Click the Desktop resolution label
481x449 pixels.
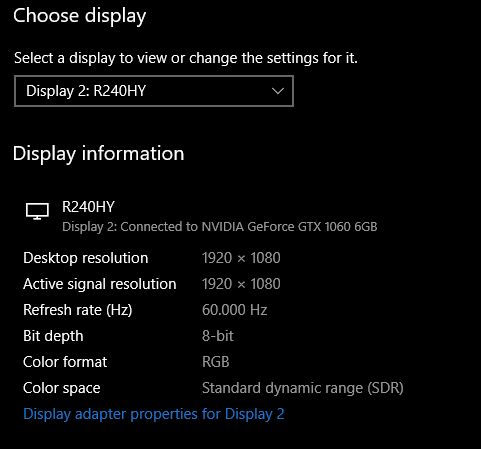click(86, 258)
